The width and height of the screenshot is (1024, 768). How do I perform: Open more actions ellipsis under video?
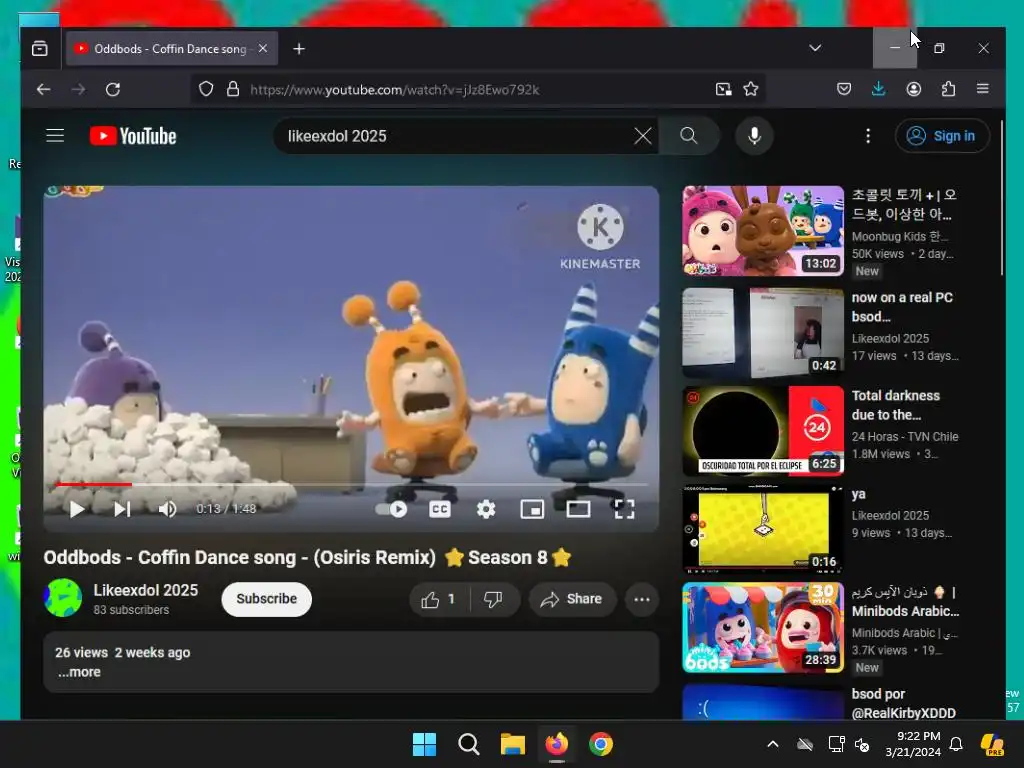click(x=642, y=600)
